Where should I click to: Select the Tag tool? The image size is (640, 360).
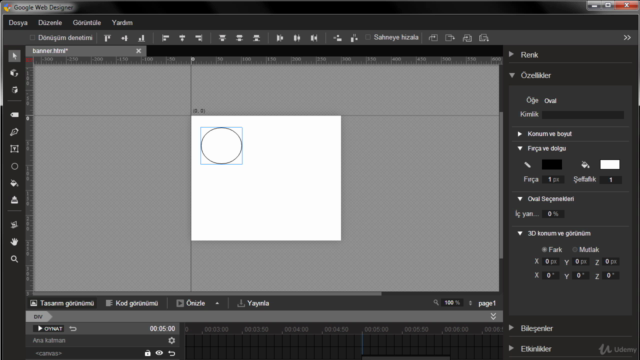(x=14, y=115)
